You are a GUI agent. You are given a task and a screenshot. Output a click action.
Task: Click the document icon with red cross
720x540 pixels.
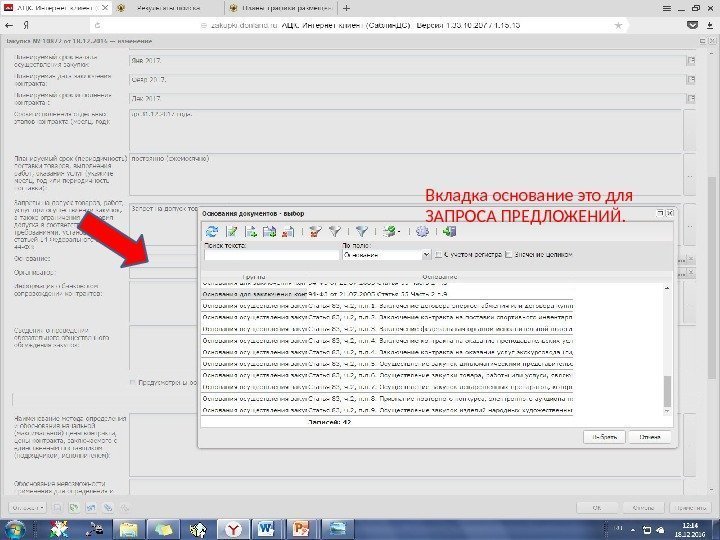[288, 231]
